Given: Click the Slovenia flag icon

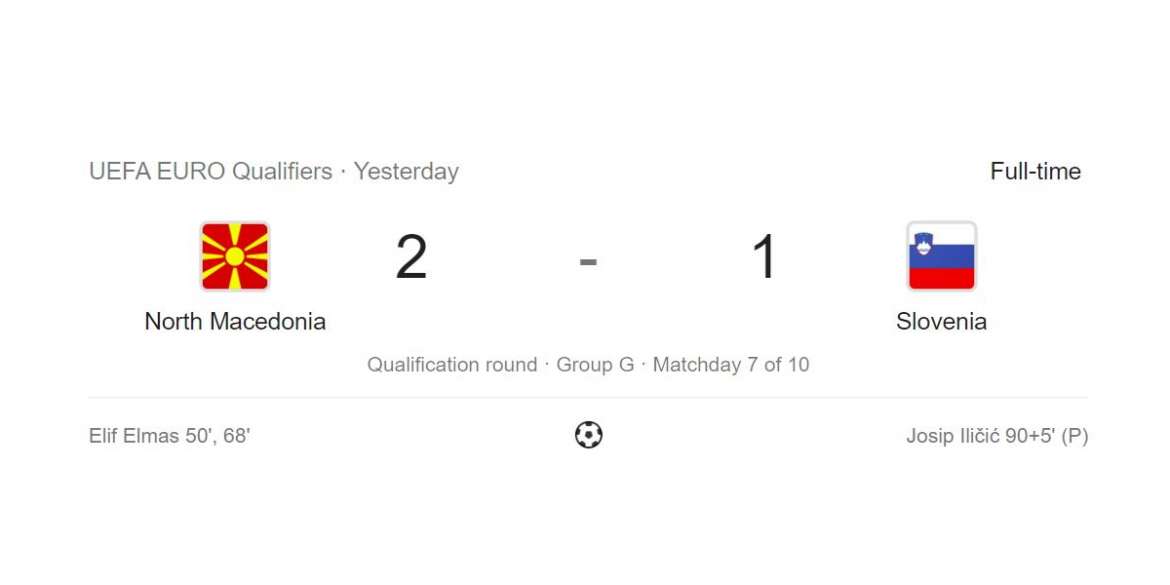Looking at the screenshot, I should click(941, 256).
